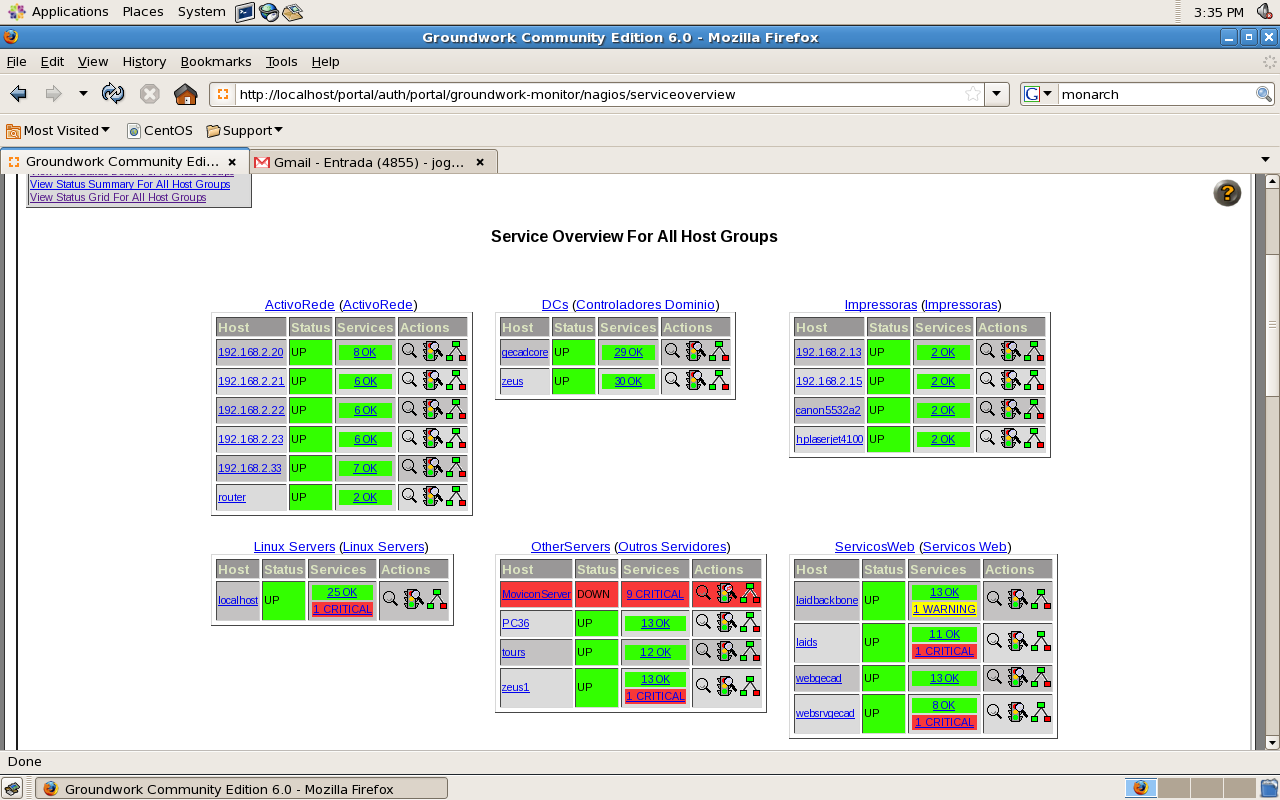Click the 3:35 PM panel clock
The height and width of the screenshot is (800, 1280).
click(1219, 12)
